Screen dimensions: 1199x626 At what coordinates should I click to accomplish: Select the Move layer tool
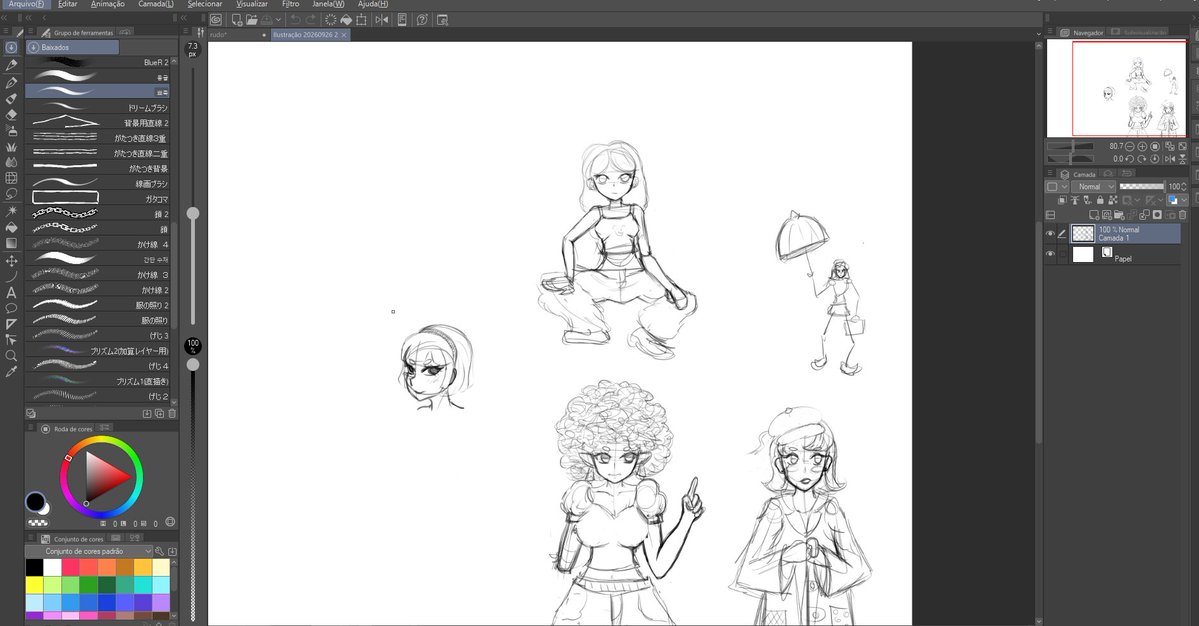(x=11, y=260)
